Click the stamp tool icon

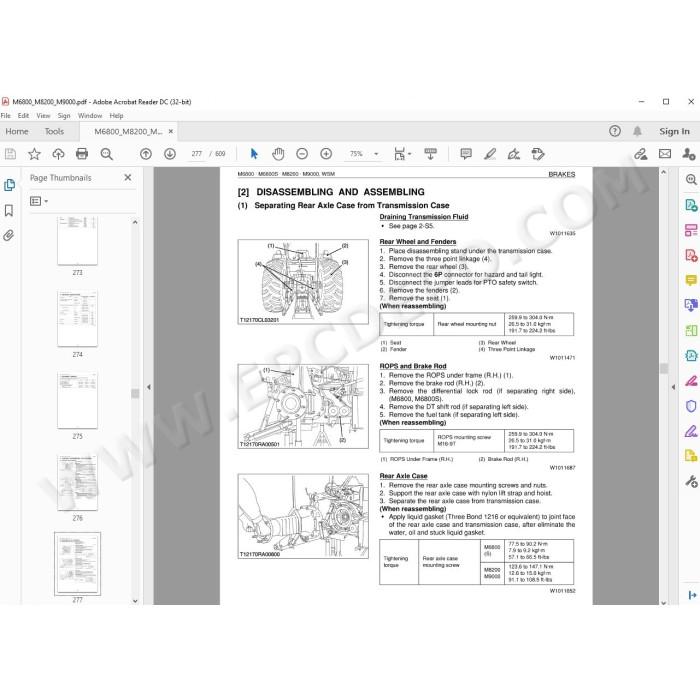(x=538, y=154)
